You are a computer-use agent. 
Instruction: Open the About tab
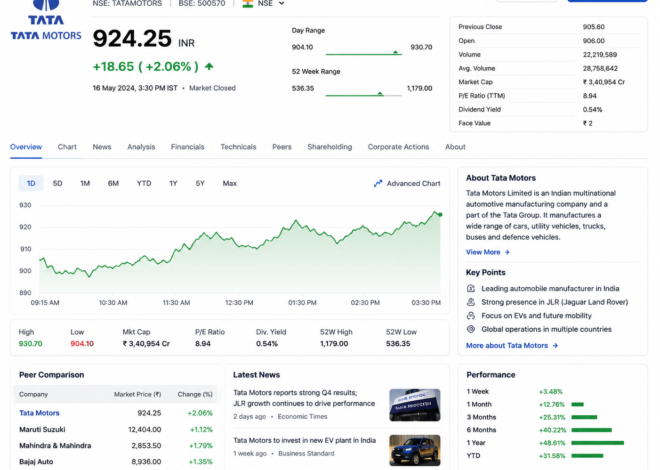pos(455,147)
